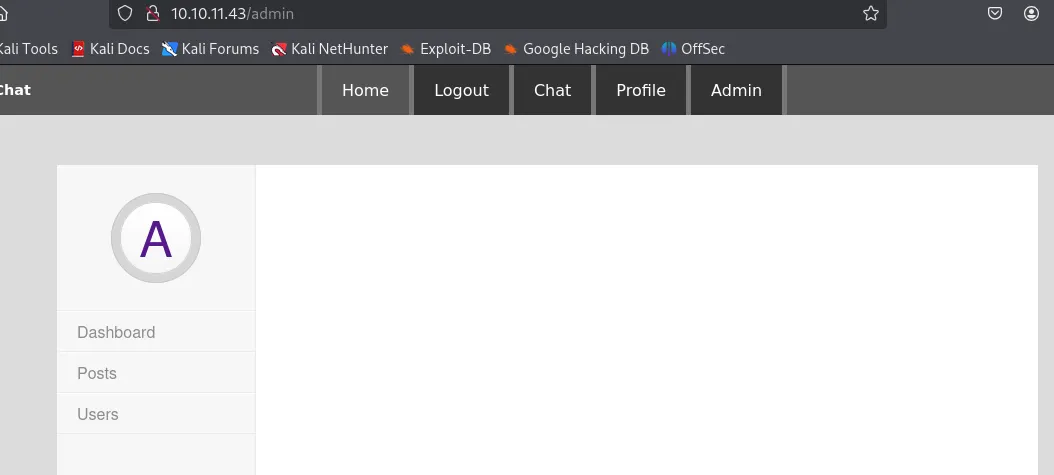Open the Exploit-DB bookmark
The image size is (1054, 475).
pyautogui.click(x=446, y=49)
